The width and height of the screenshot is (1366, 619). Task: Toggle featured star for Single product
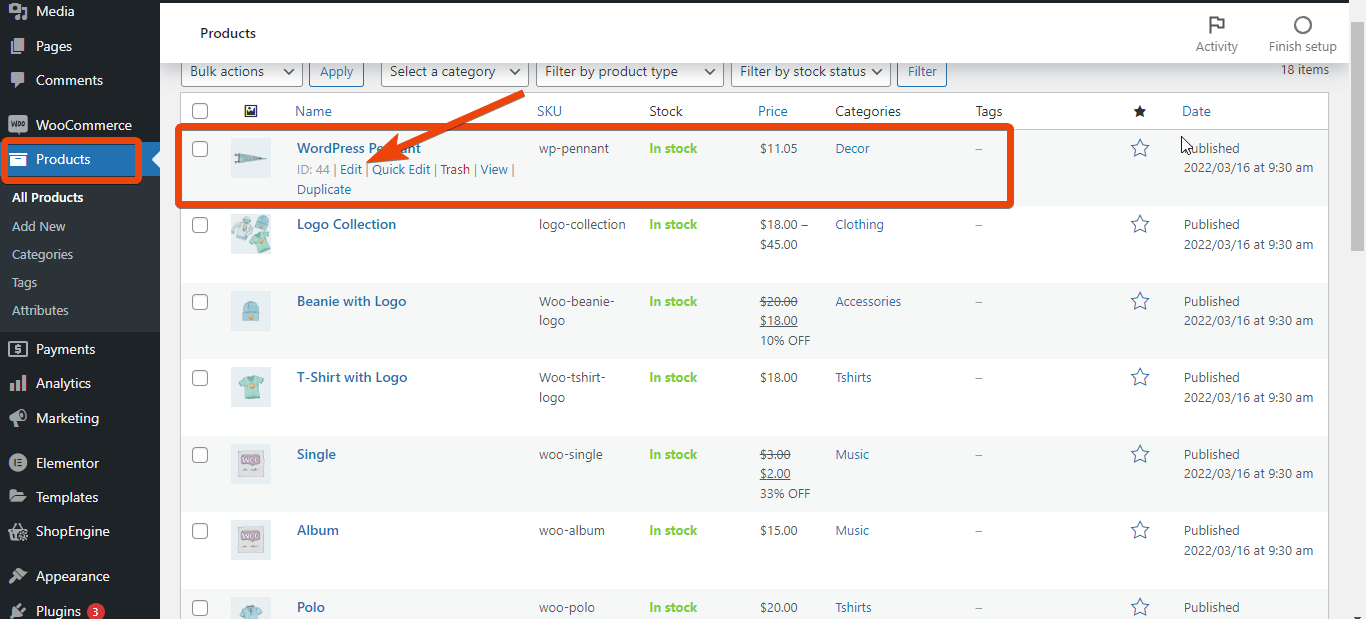pyautogui.click(x=1140, y=454)
